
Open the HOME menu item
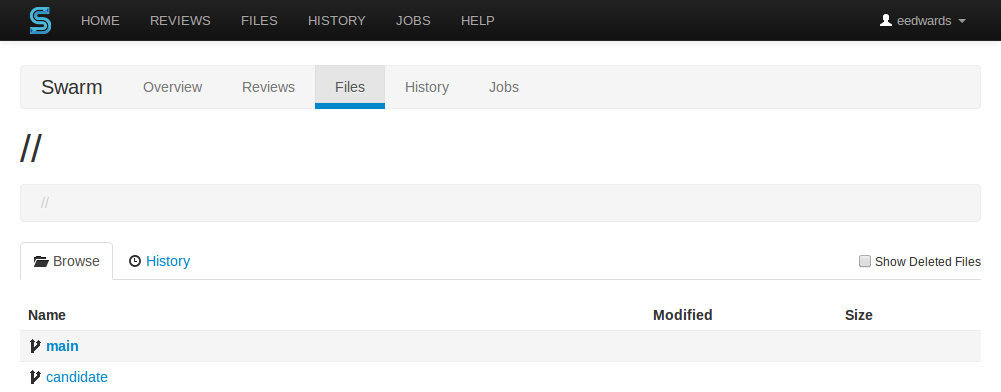[x=100, y=20]
